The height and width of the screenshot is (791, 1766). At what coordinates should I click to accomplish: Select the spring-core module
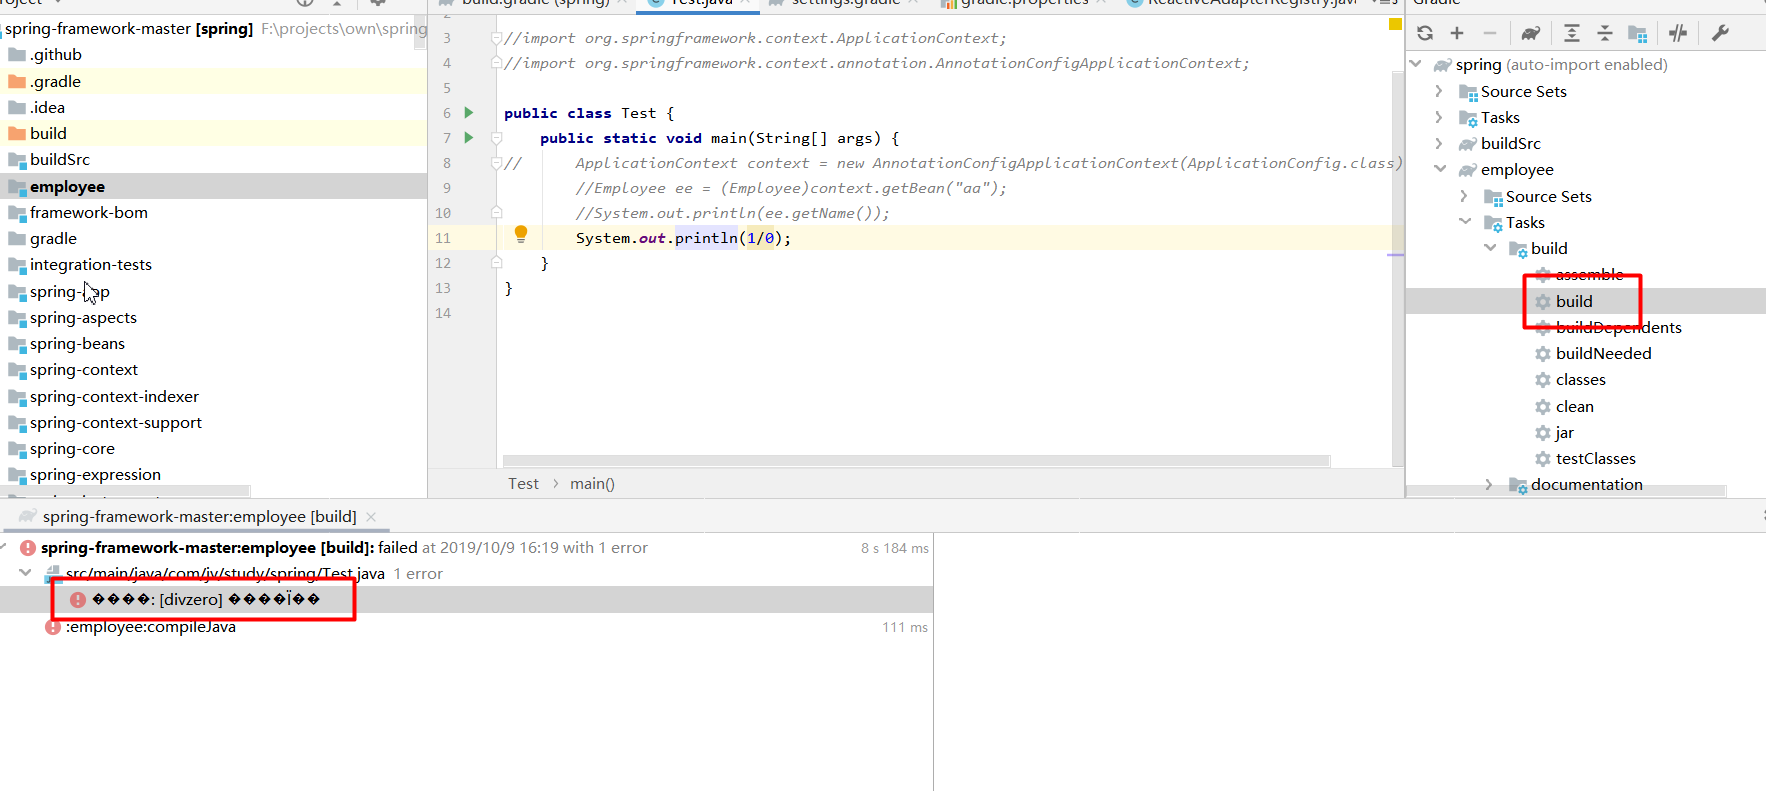click(72, 448)
